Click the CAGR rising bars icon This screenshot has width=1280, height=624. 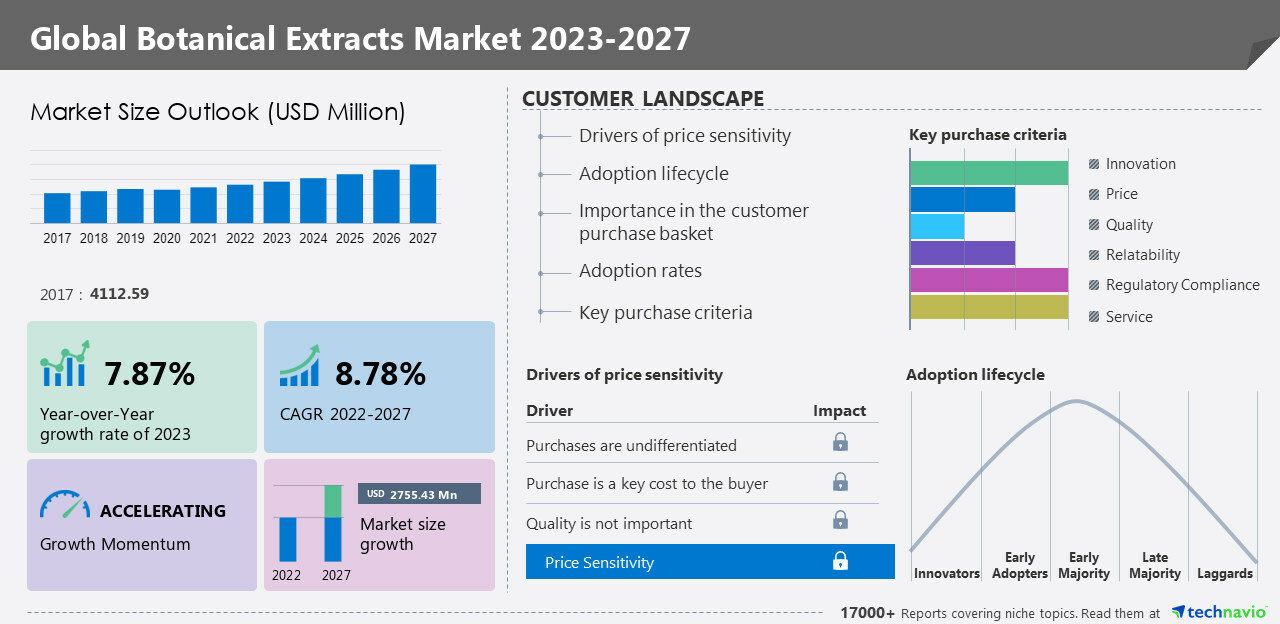(299, 367)
